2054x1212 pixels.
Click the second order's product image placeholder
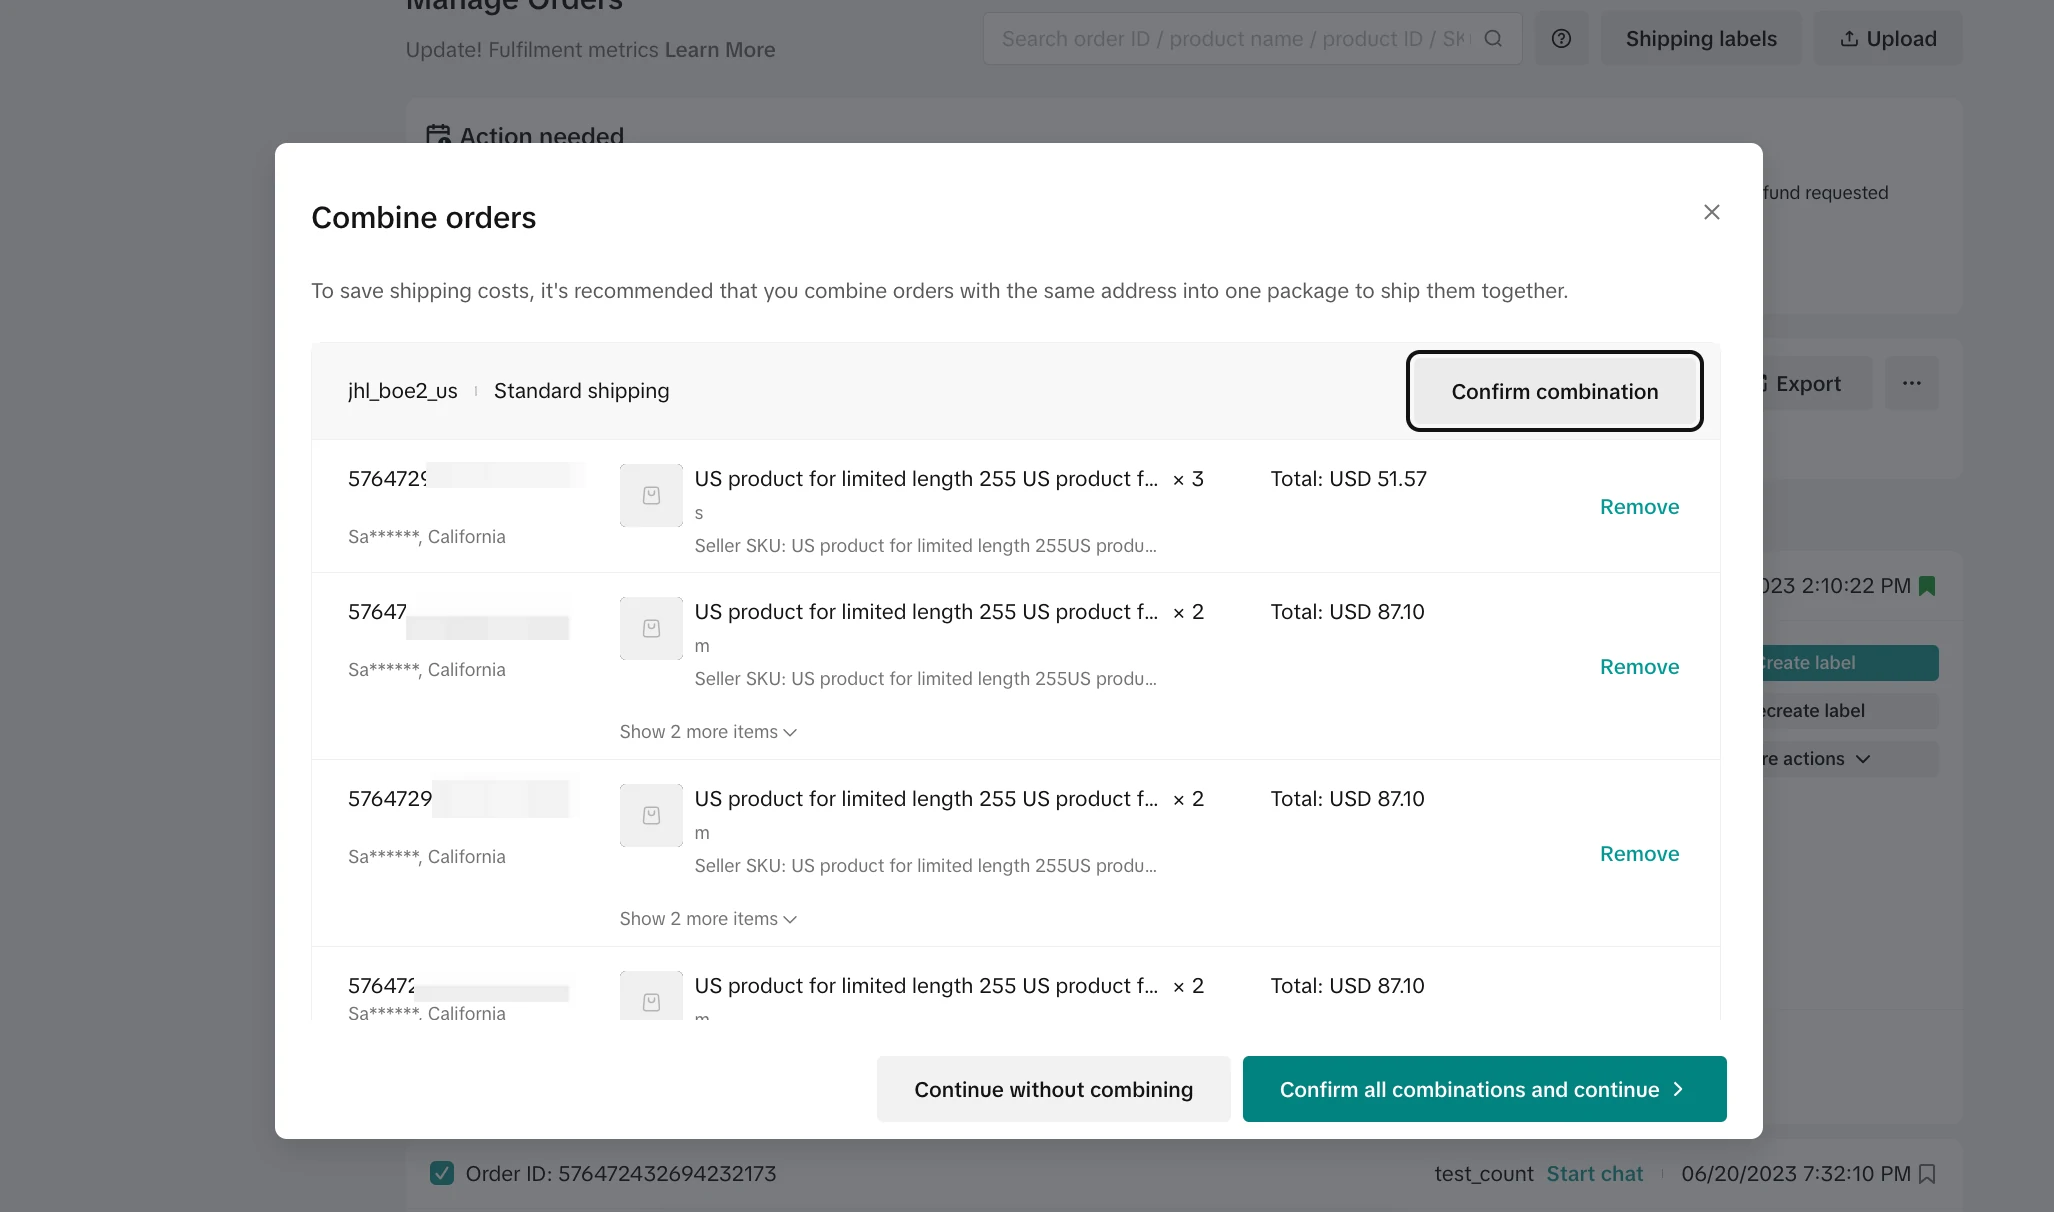tap(651, 628)
